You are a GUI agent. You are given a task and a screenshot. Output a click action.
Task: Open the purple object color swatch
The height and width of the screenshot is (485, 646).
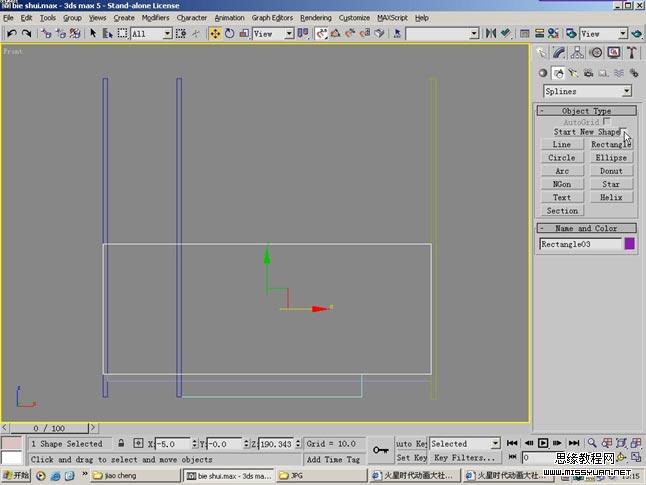coord(630,244)
